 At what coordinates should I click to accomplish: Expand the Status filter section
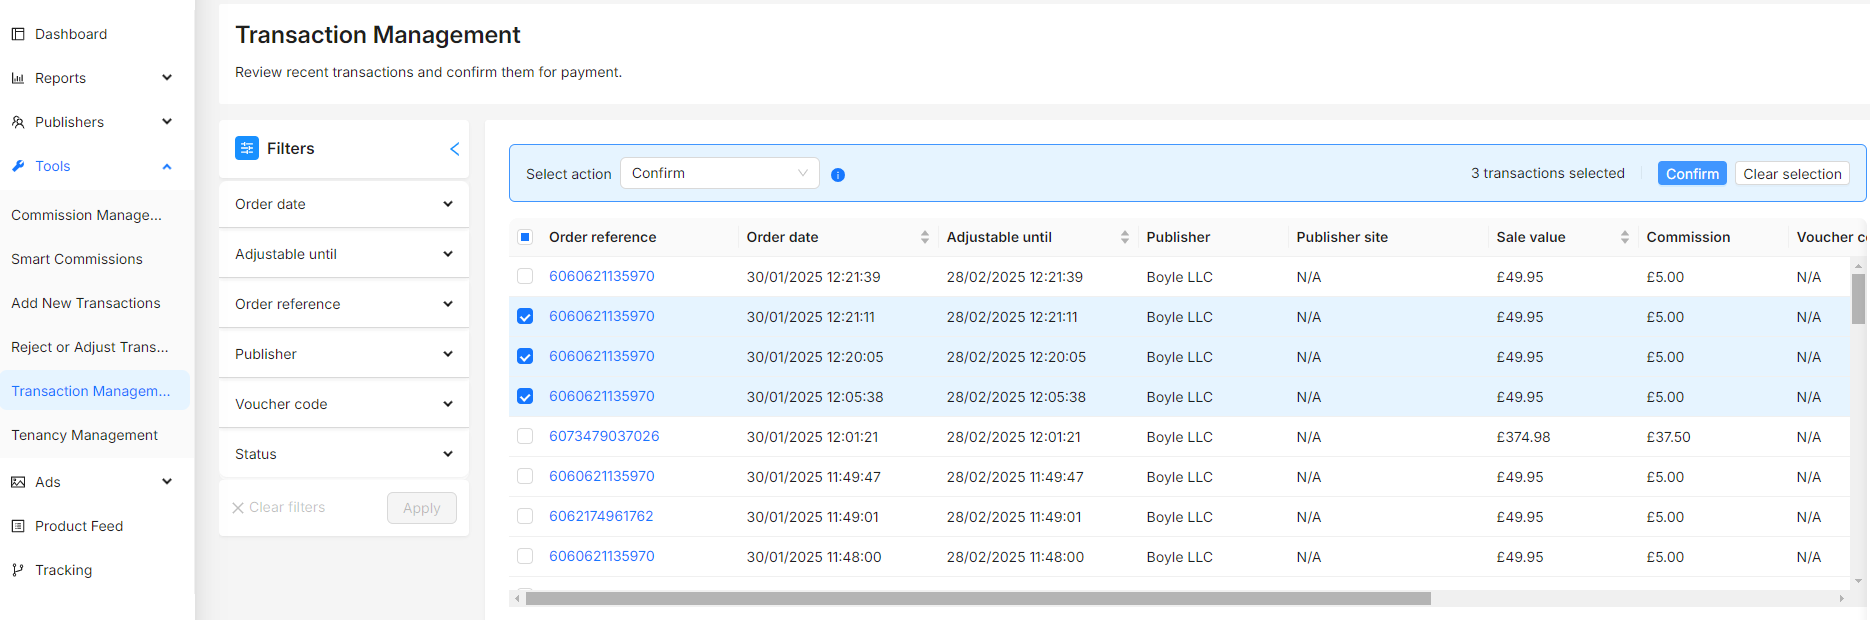point(343,454)
